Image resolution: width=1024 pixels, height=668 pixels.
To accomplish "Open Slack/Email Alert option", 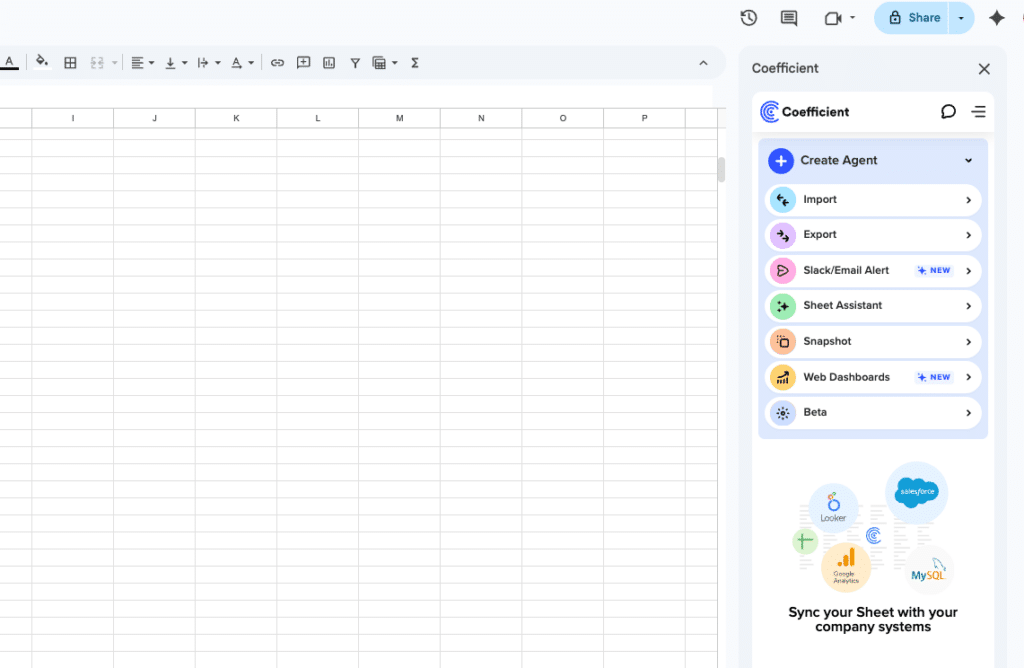I will coord(873,270).
